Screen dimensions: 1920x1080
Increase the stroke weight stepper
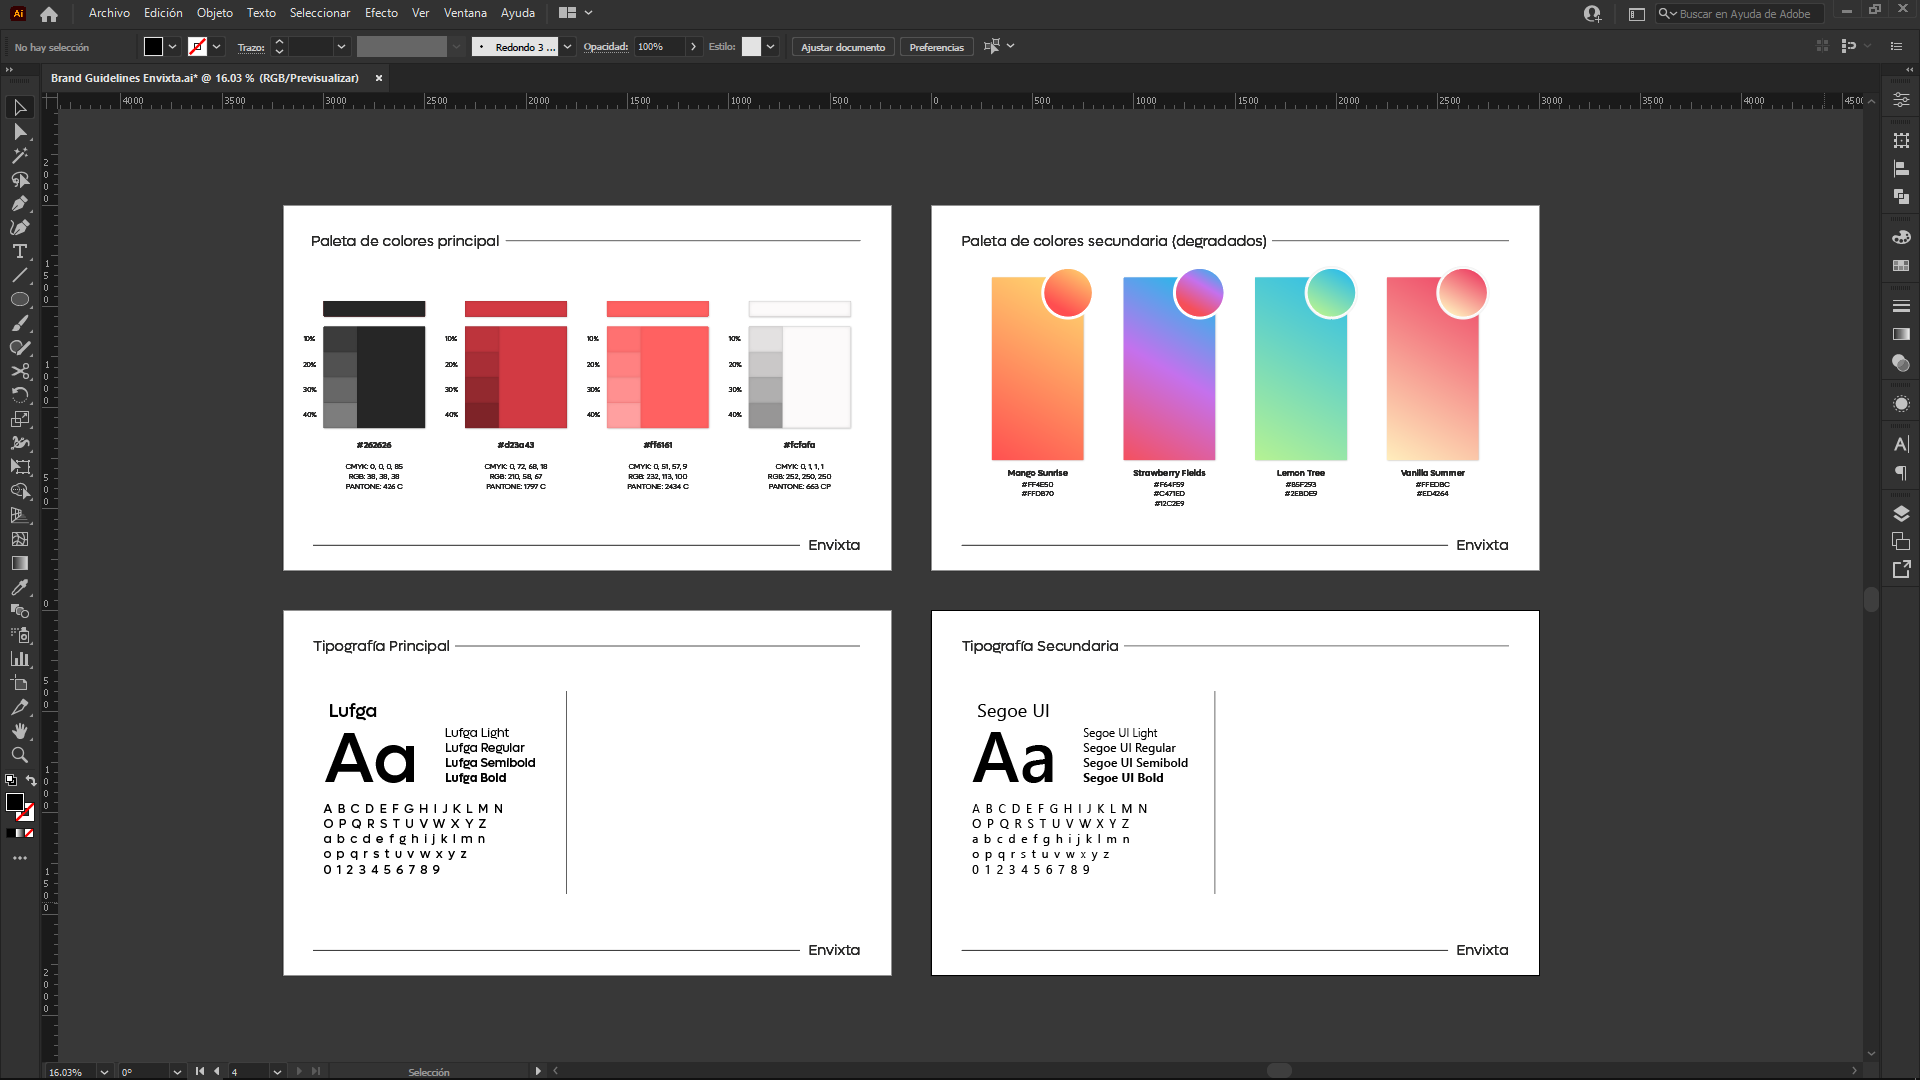click(279, 42)
